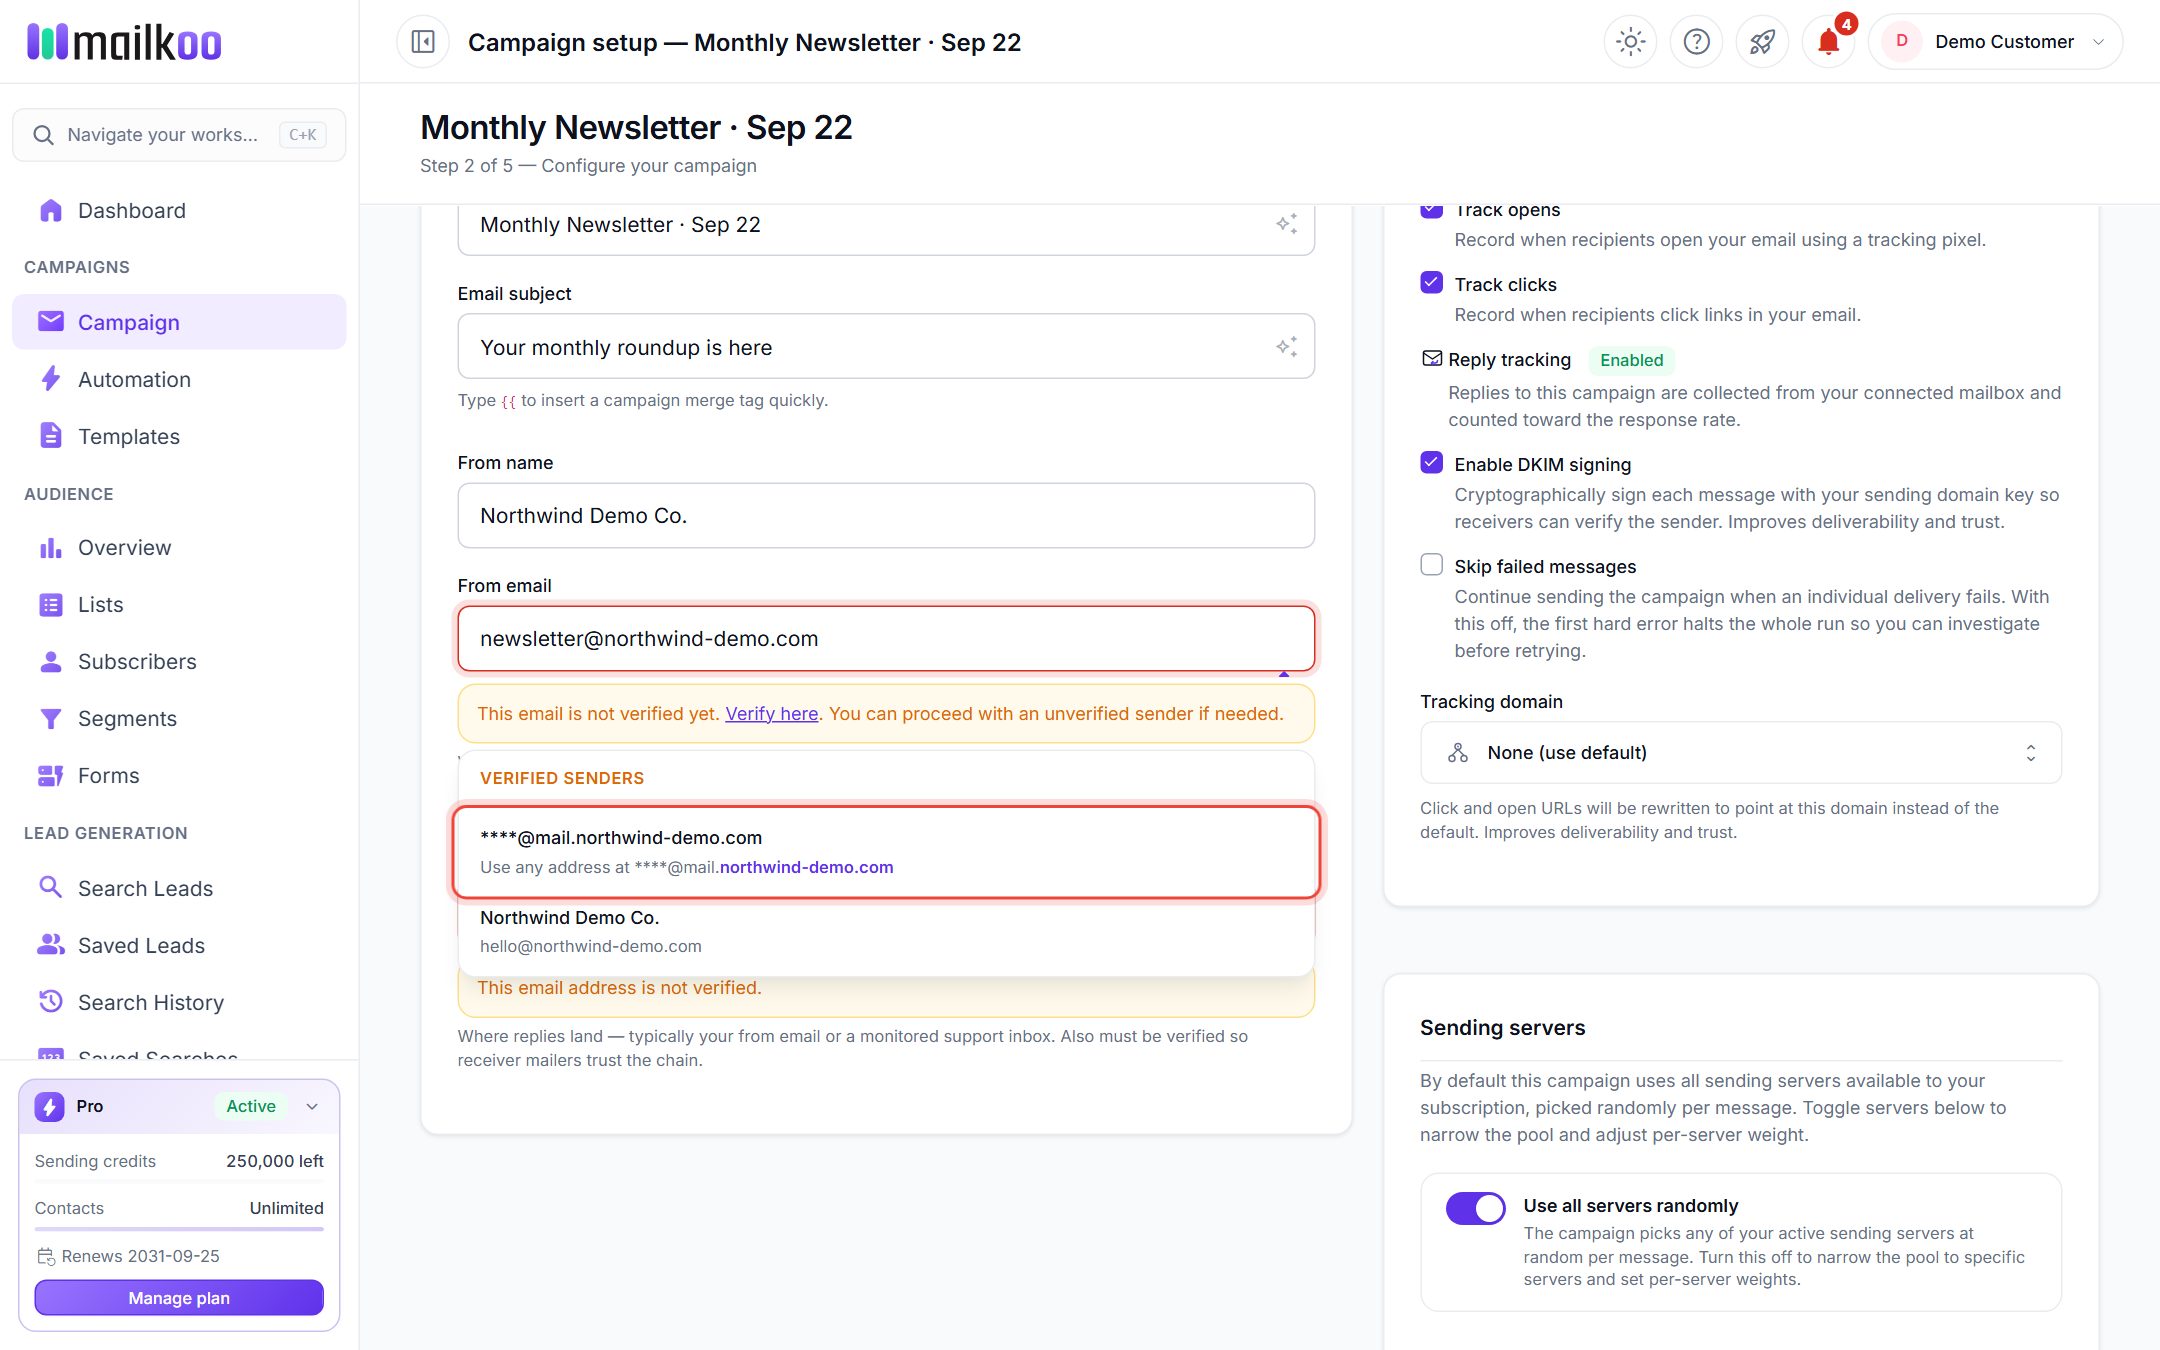Click the Verify here link
This screenshot has width=2160, height=1350.
[771, 714]
